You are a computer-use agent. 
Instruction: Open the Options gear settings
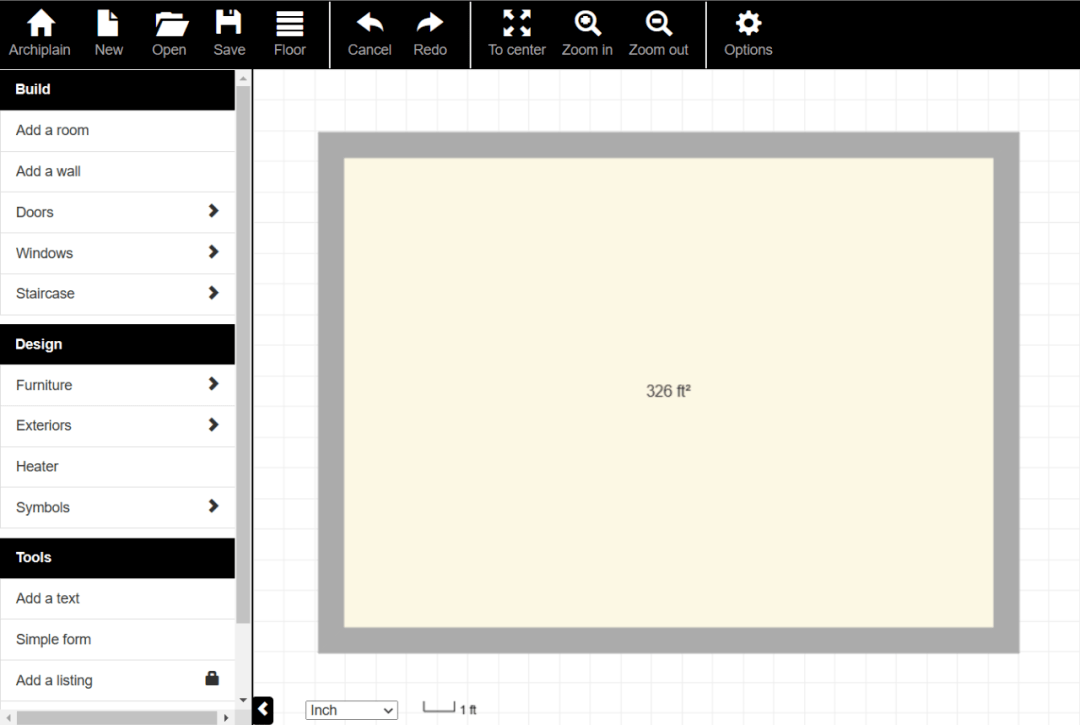click(748, 33)
